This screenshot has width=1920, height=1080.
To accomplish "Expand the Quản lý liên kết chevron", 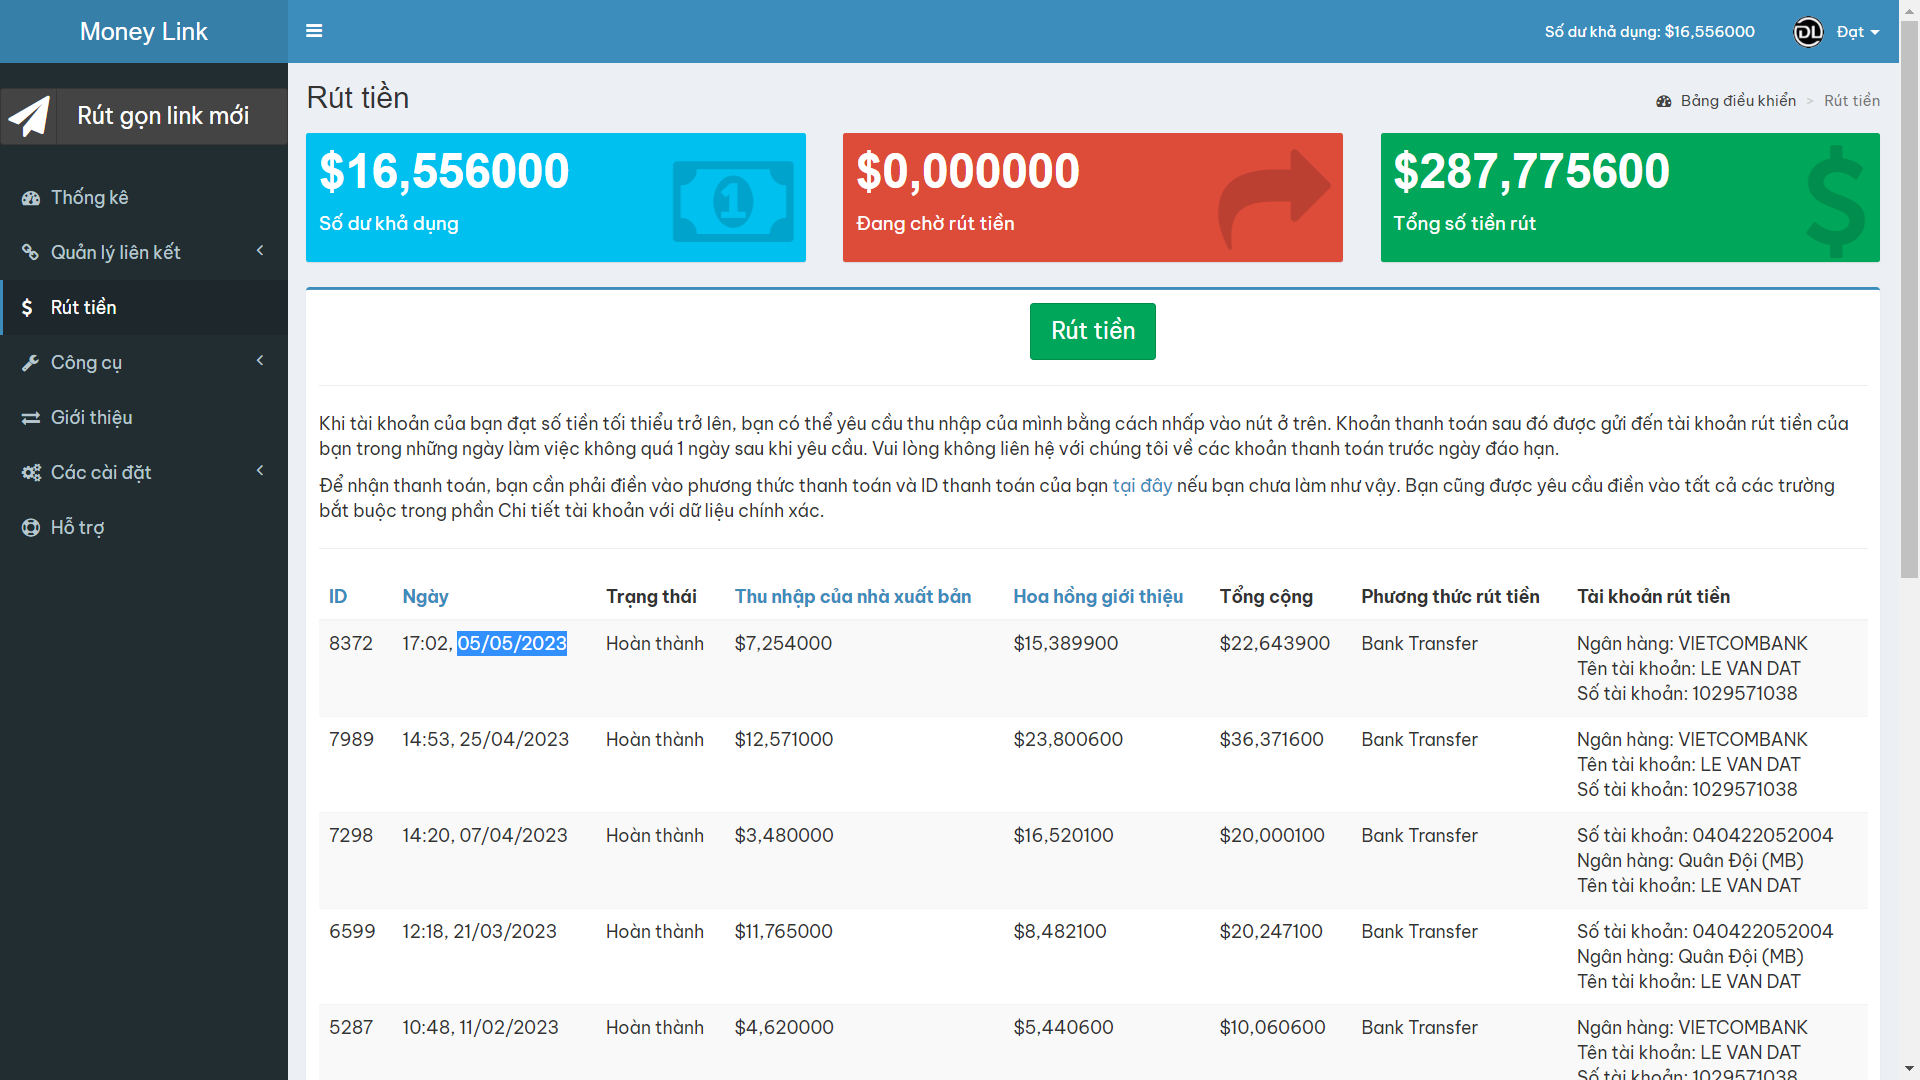I will [x=260, y=251].
